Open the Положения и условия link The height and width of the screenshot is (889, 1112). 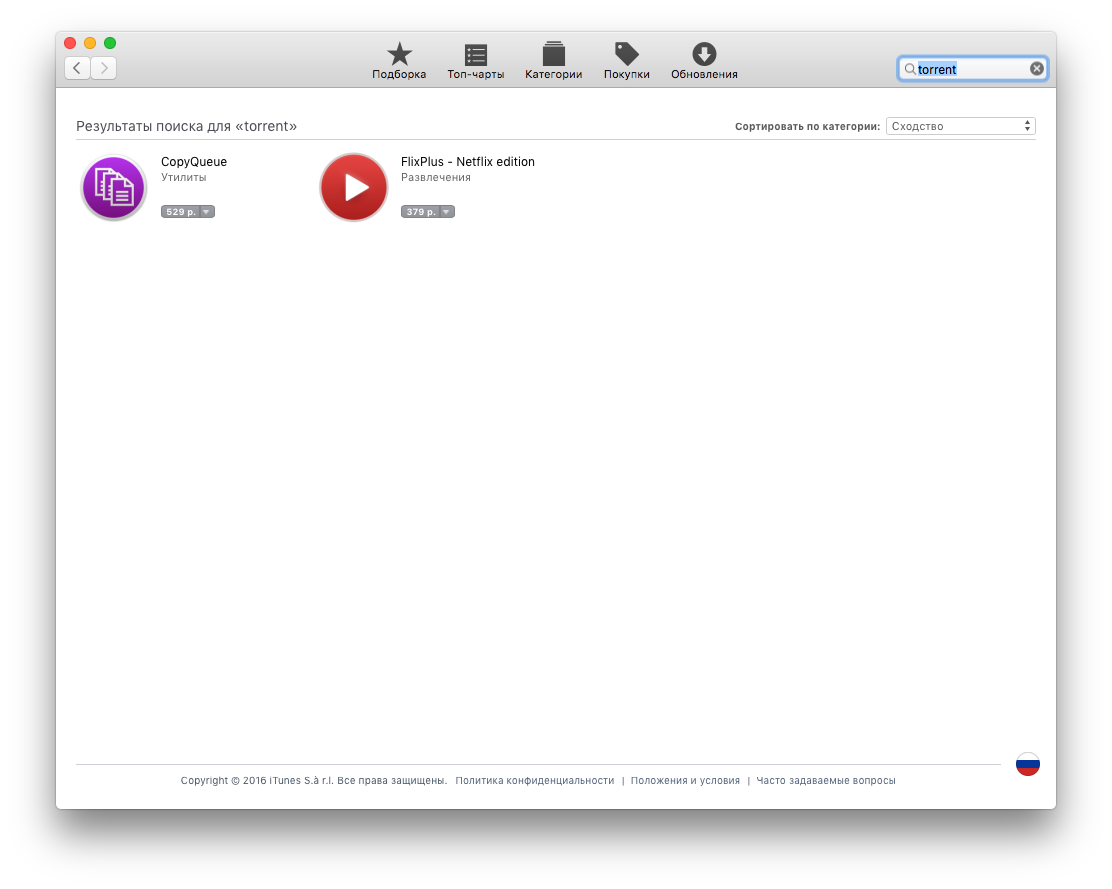click(x=685, y=781)
